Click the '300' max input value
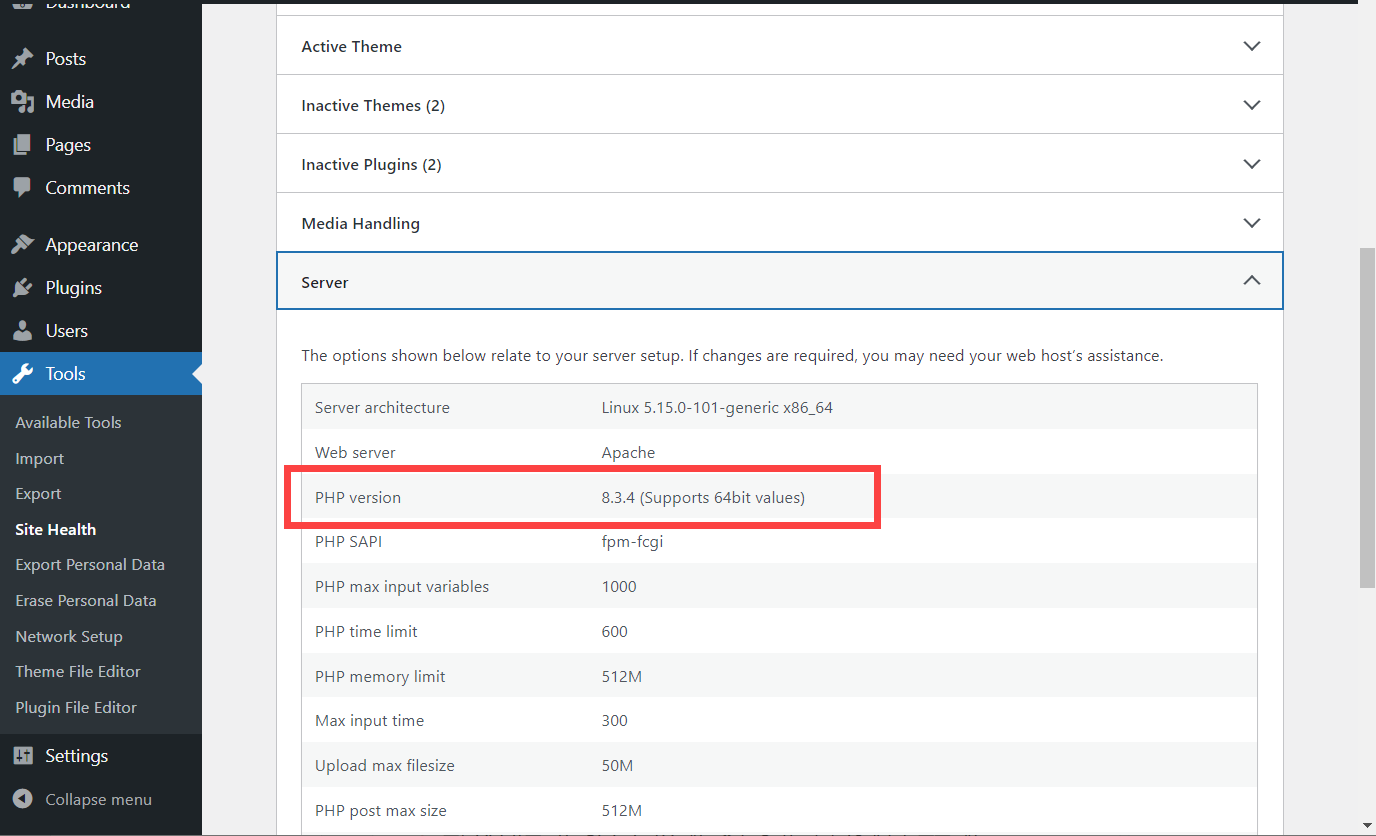This screenshot has height=836, width=1376. click(x=614, y=721)
